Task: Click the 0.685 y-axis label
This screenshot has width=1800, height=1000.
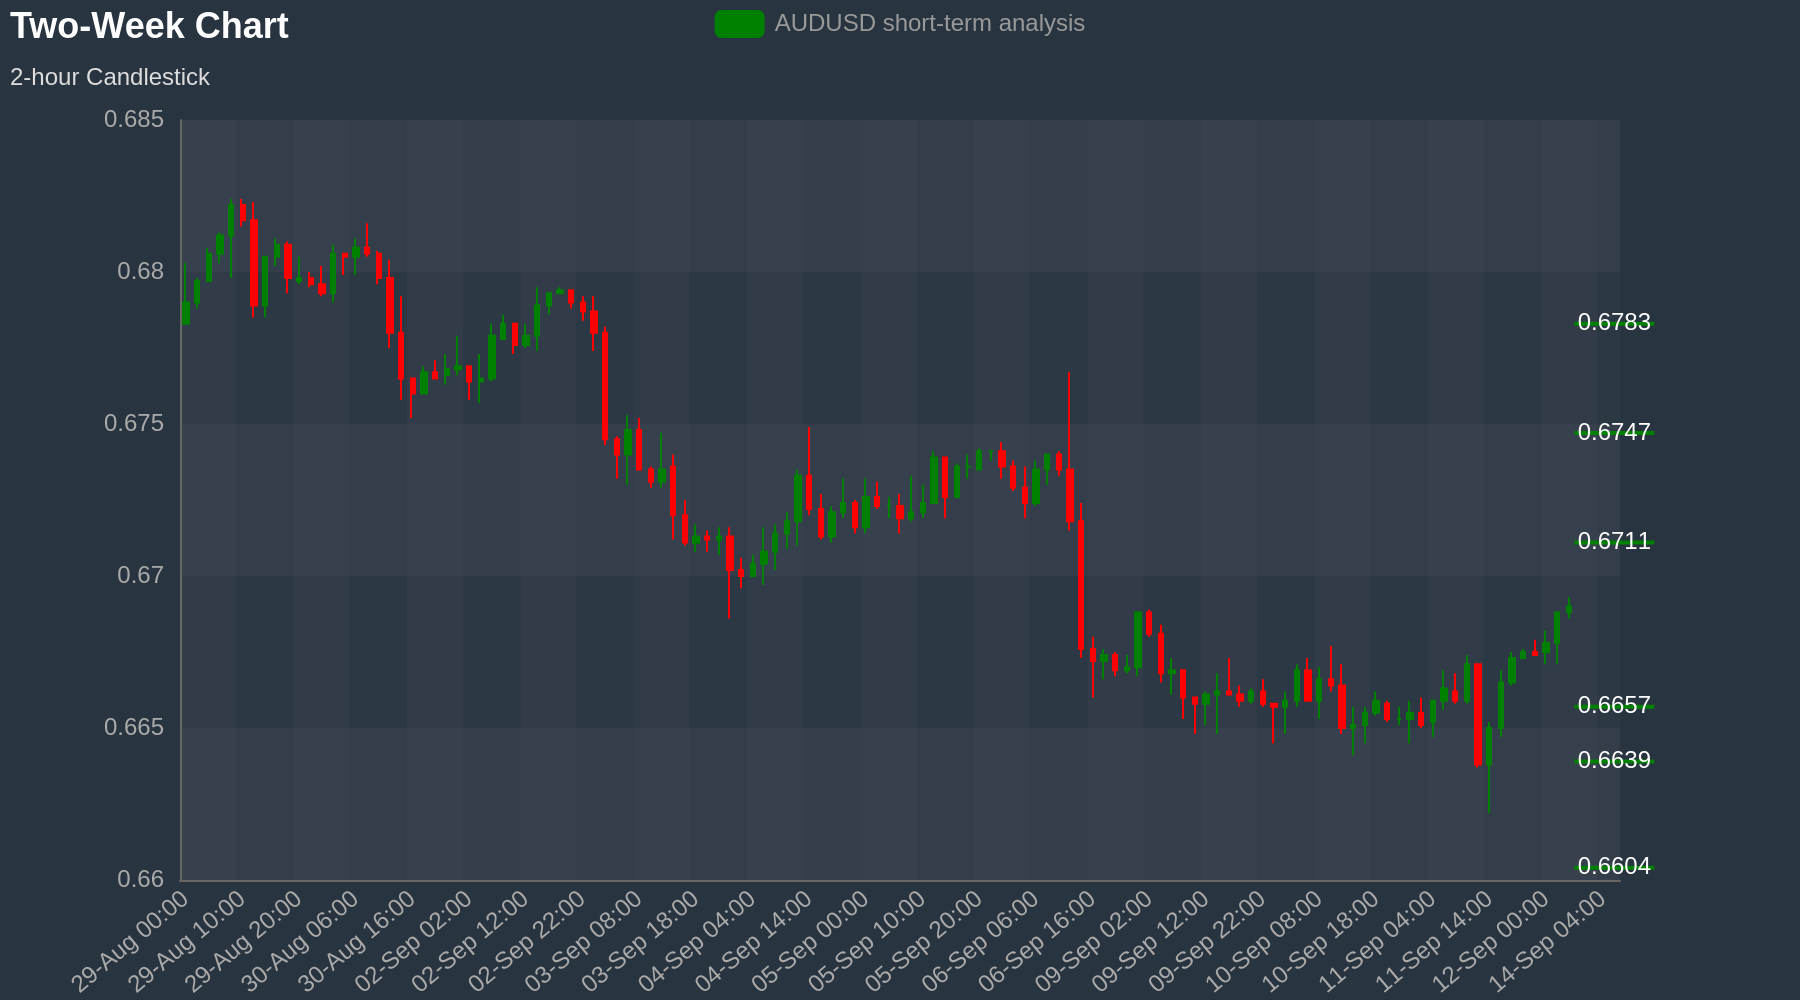Action: (134, 120)
